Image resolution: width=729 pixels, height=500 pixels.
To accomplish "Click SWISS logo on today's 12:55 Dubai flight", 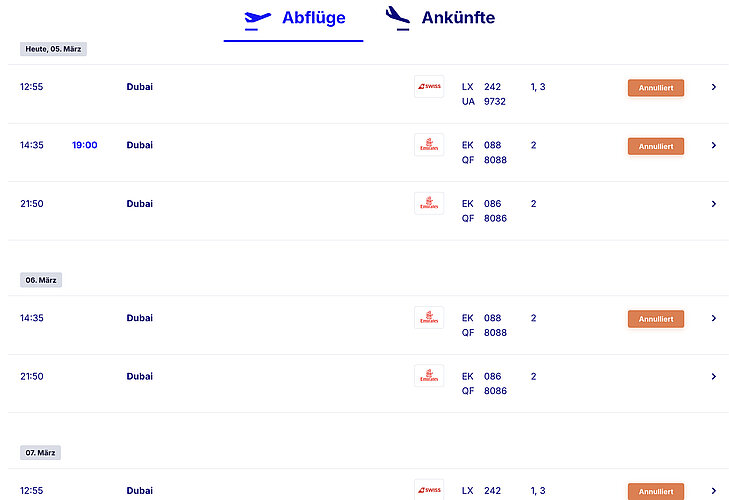I will pyautogui.click(x=429, y=87).
